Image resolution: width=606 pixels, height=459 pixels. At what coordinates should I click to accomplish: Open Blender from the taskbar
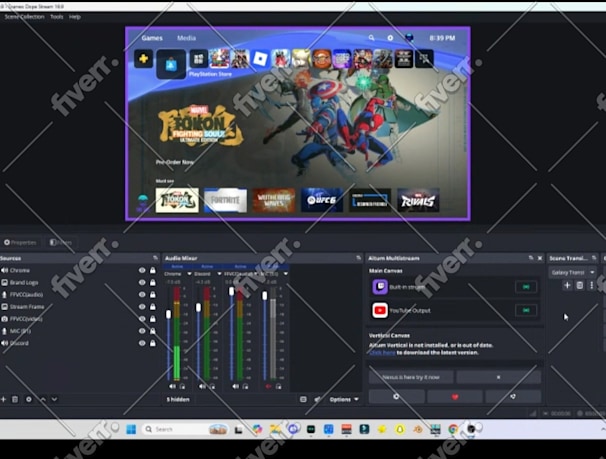(x=417, y=429)
